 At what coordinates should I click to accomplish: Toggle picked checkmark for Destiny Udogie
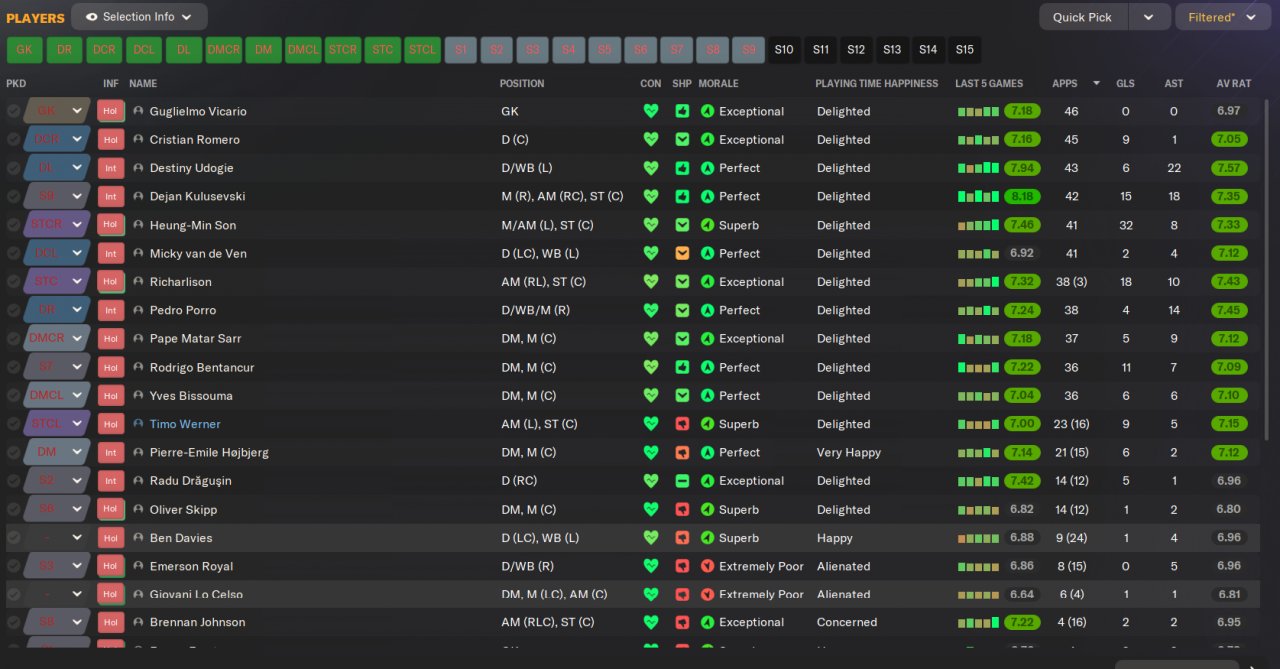tap(13, 168)
